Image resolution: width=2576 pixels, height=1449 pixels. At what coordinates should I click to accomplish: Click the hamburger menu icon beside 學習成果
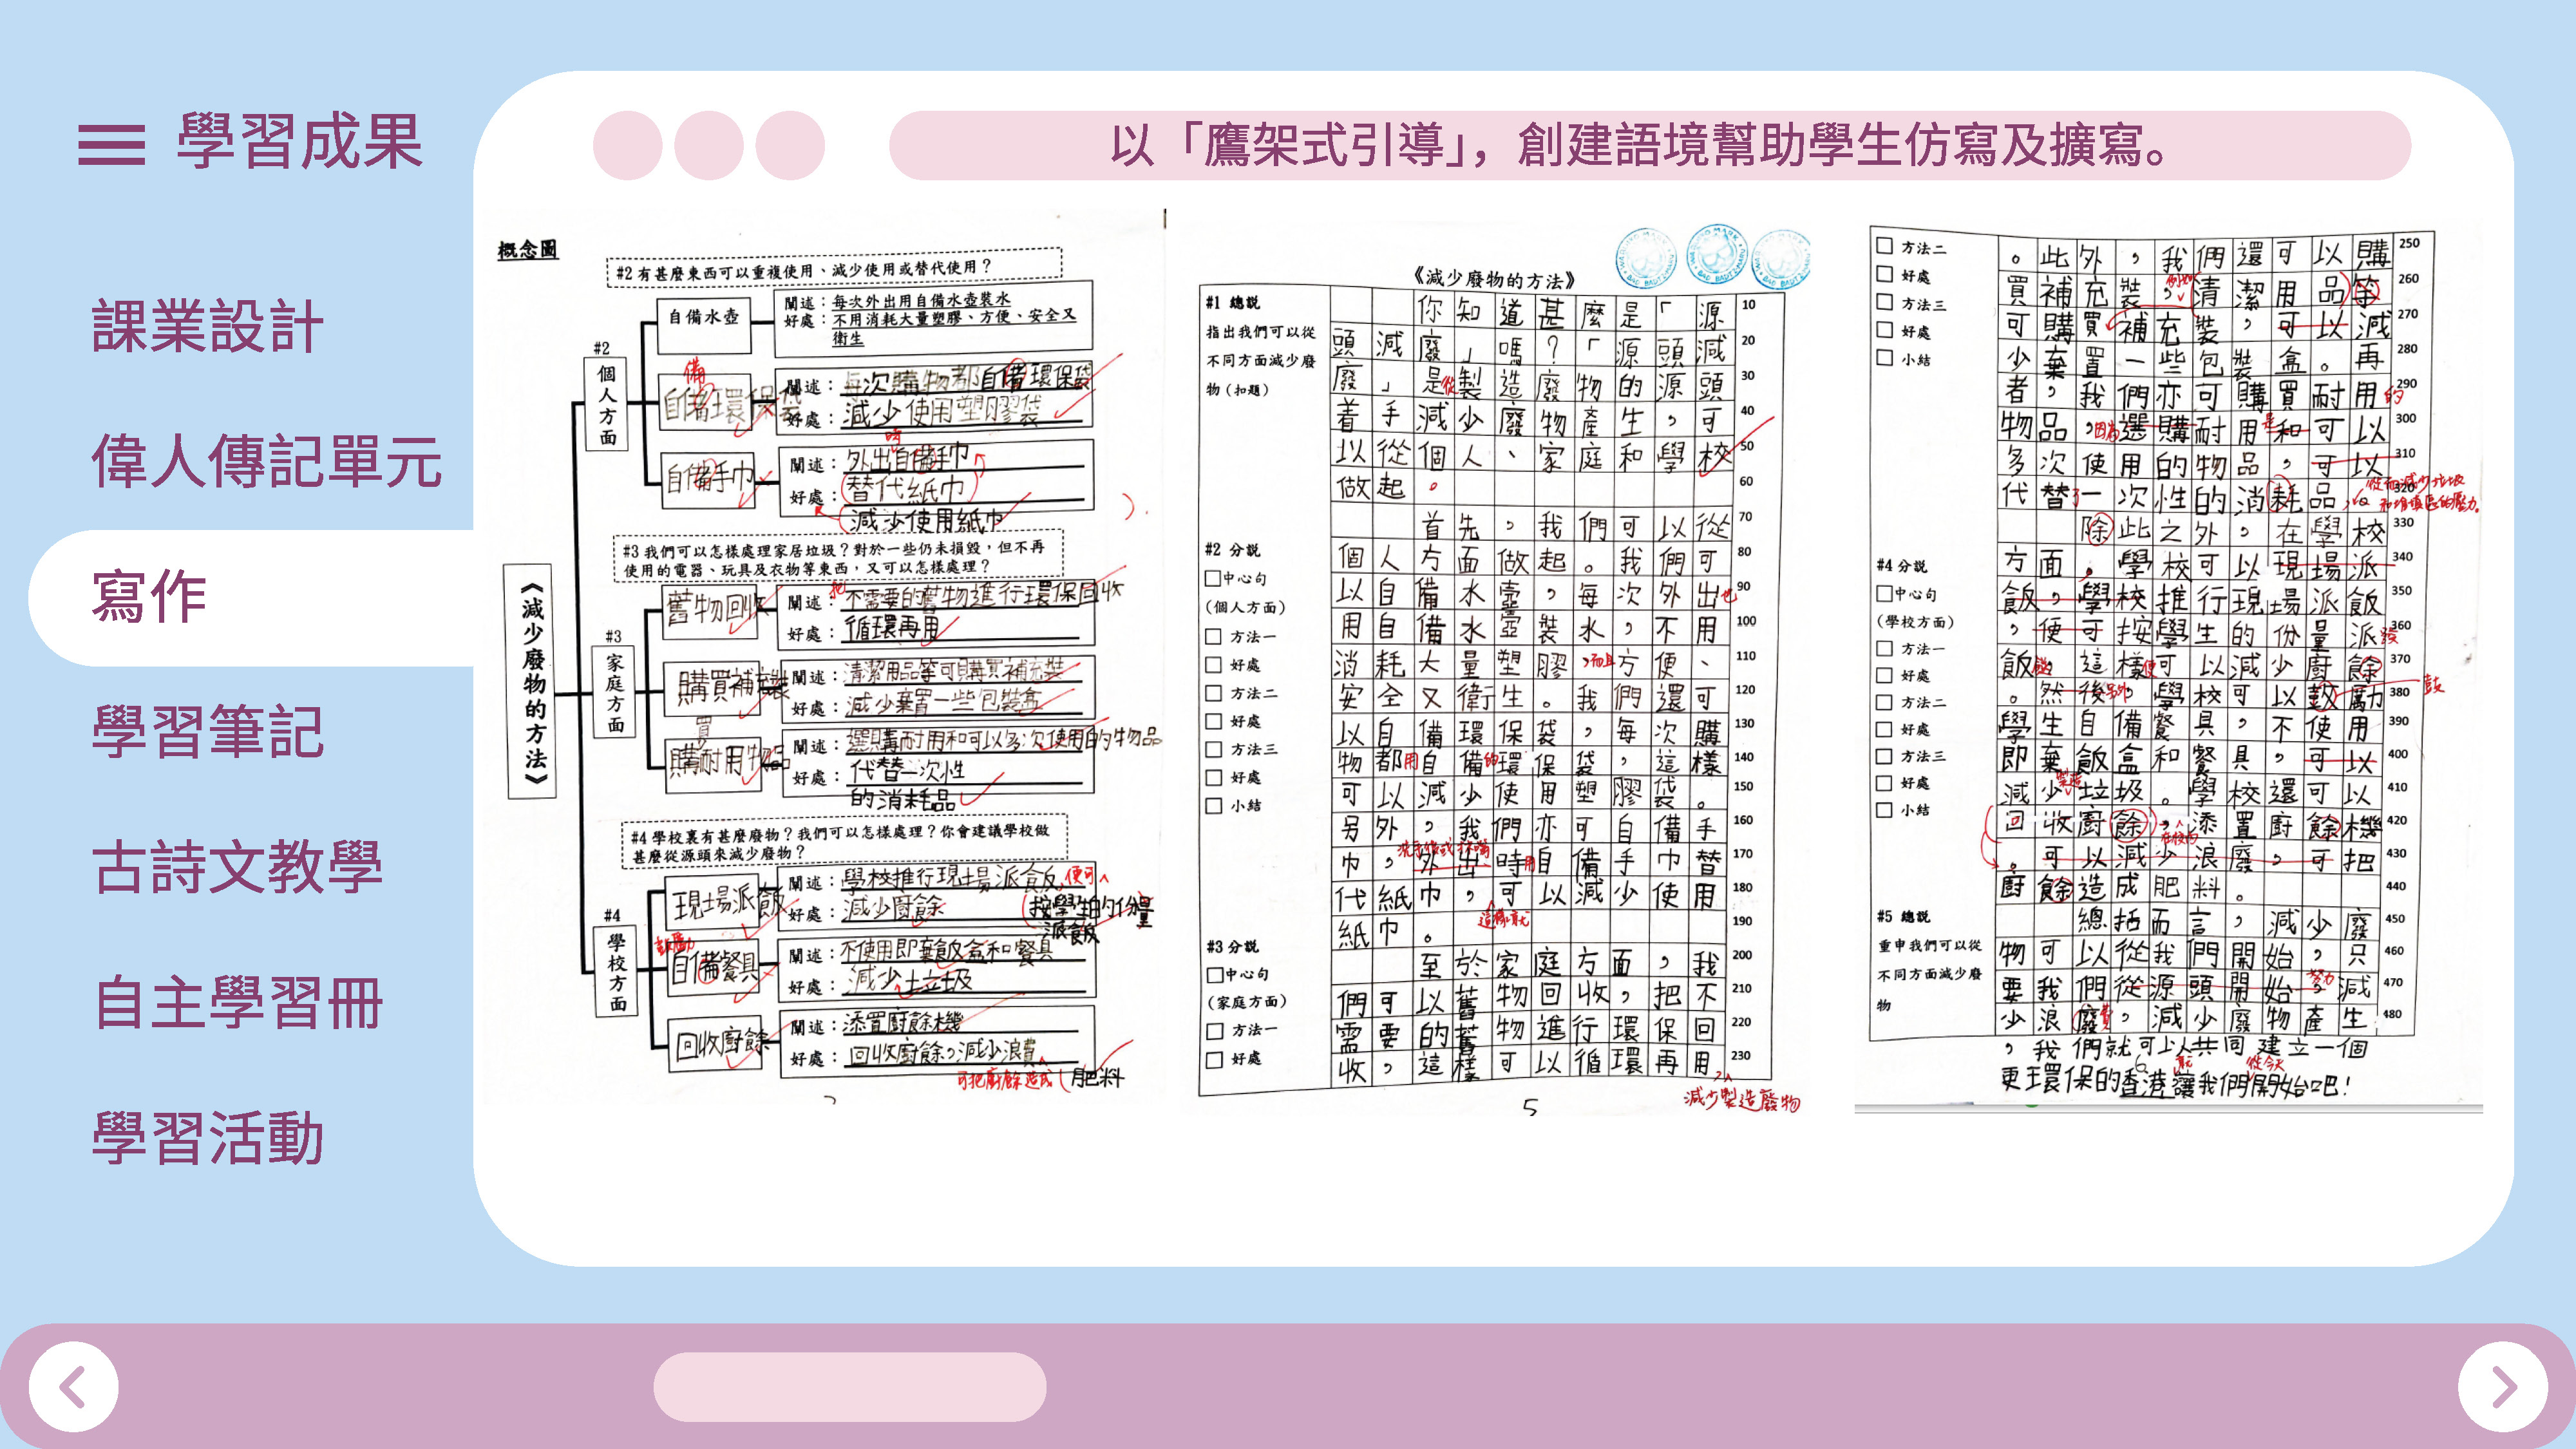pyautogui.click(x=111, y=144)
